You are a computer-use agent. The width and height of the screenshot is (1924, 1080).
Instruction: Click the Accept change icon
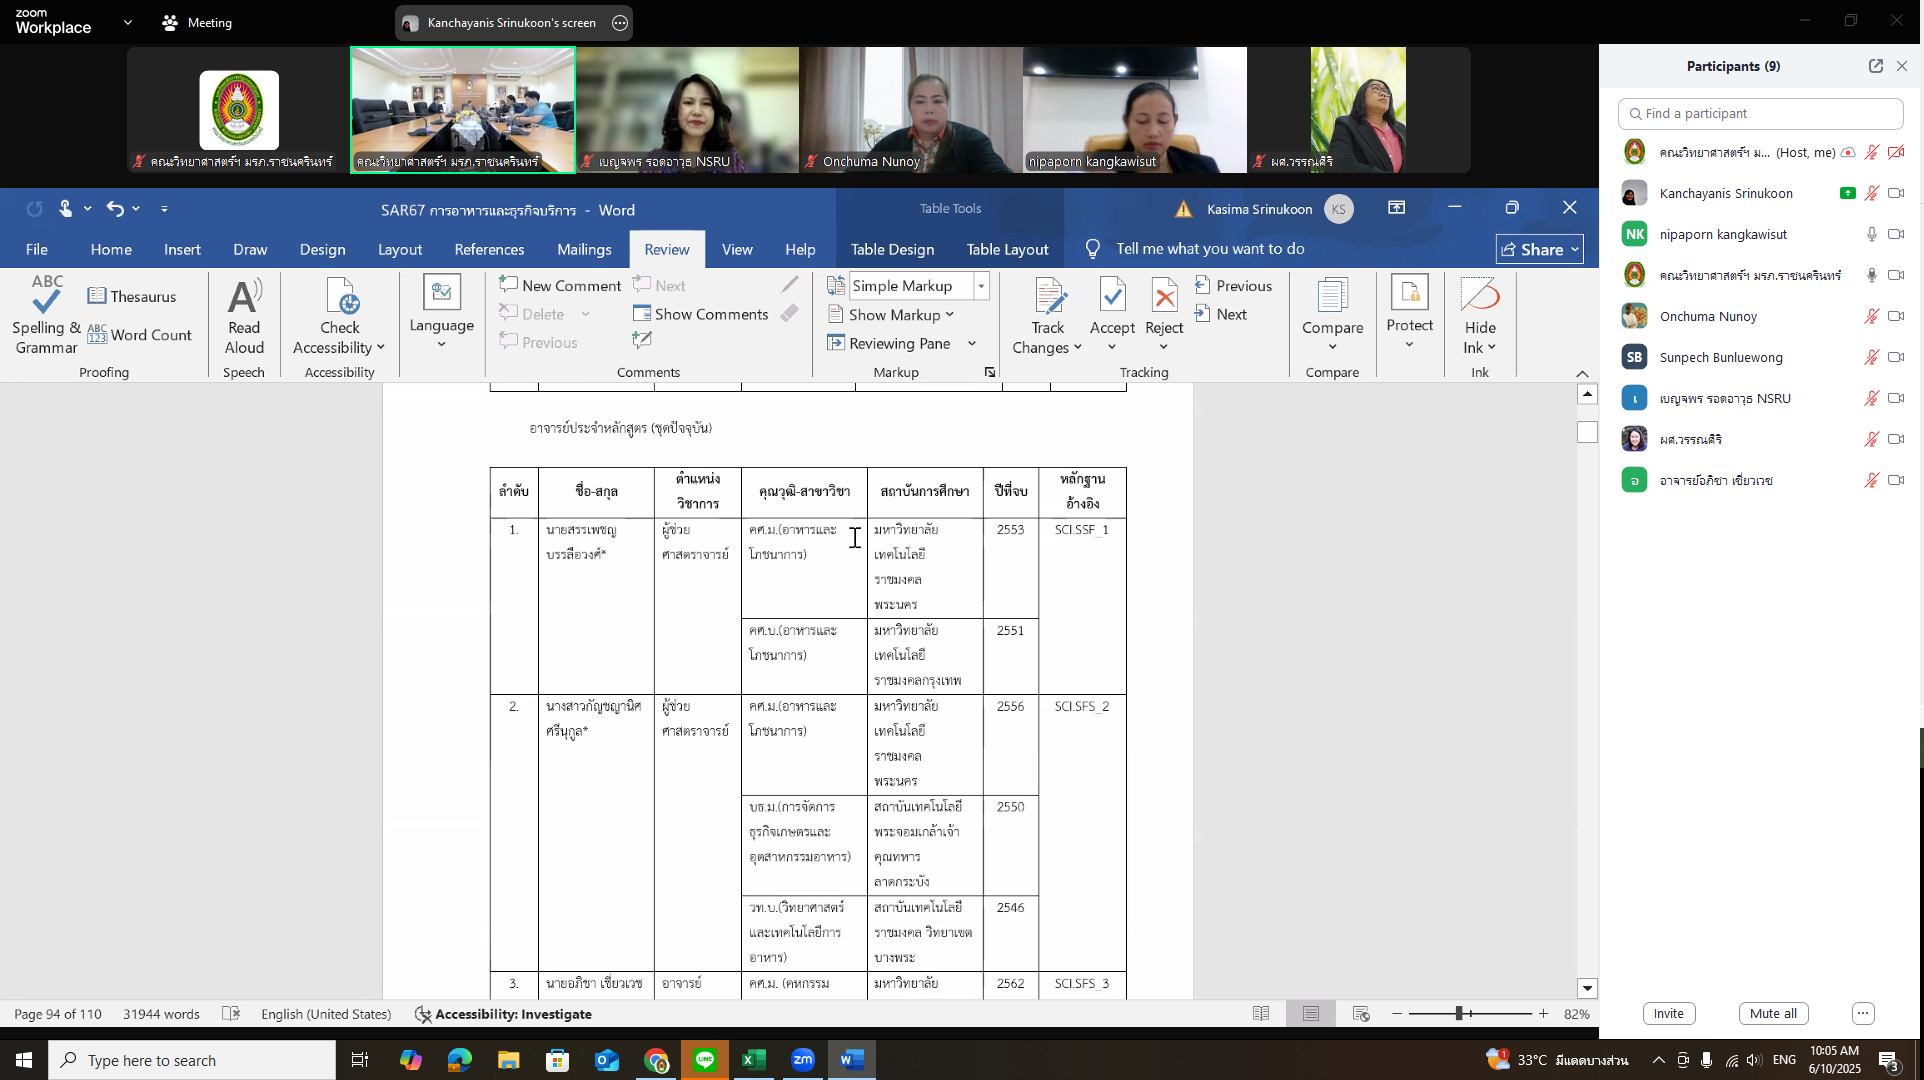tap(1112, 297)
